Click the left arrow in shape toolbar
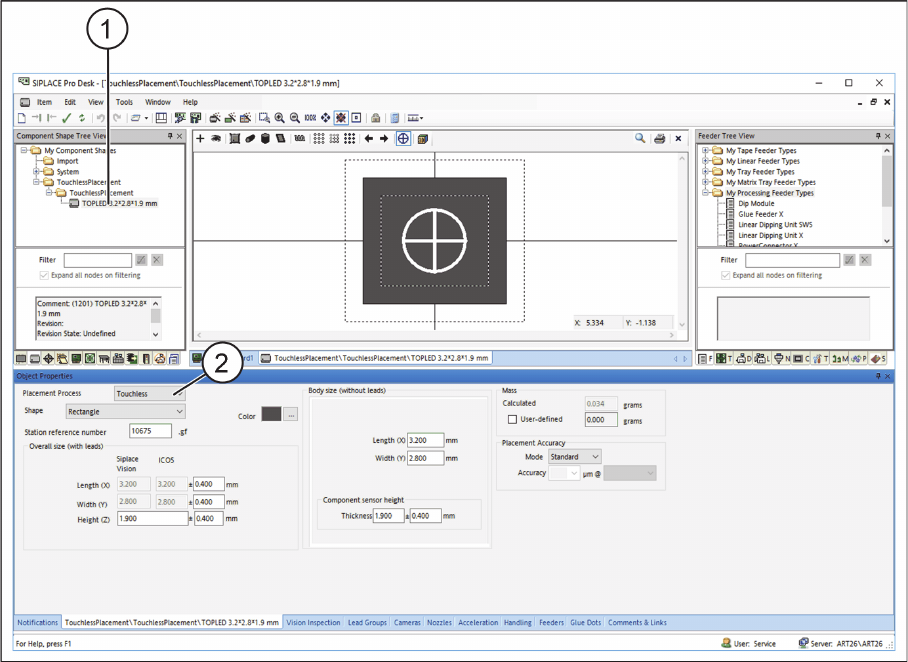 [369, 139]
